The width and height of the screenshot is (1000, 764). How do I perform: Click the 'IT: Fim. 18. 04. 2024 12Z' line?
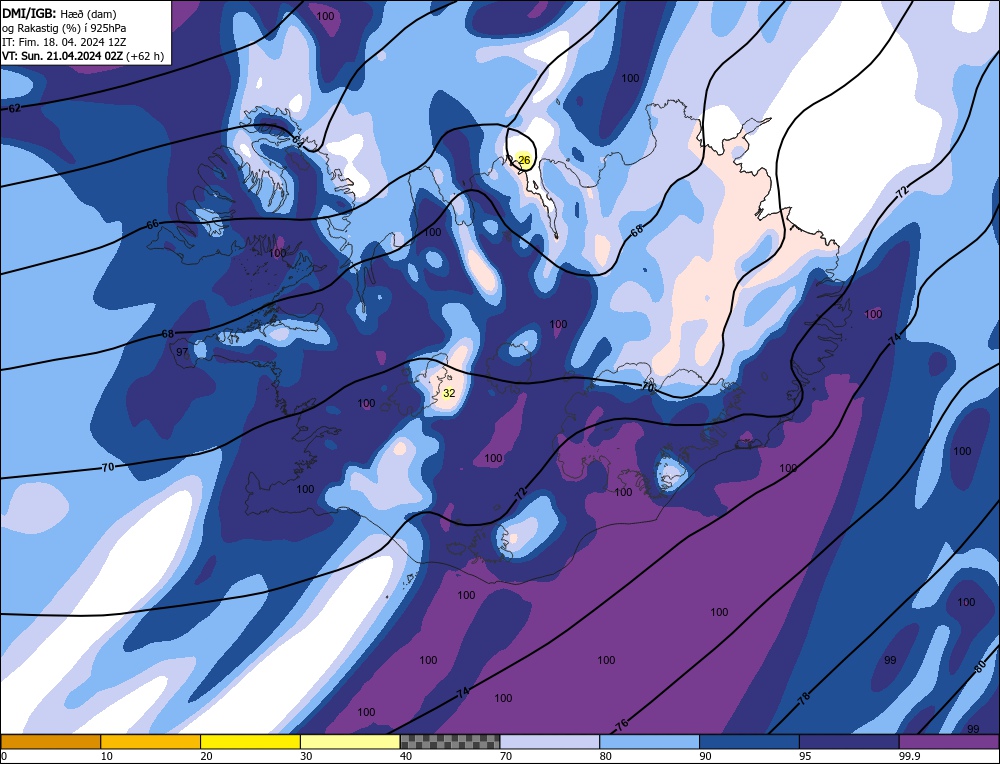pos(64,42)
